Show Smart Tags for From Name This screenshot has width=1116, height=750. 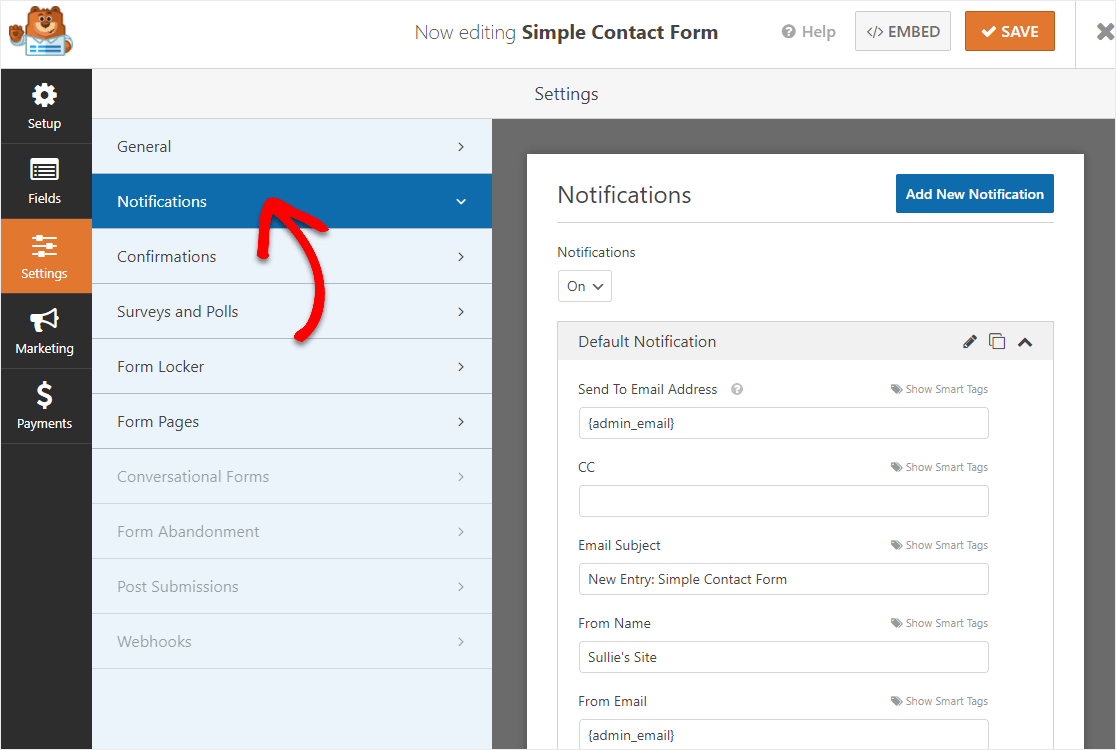click(x=939, y=623)
